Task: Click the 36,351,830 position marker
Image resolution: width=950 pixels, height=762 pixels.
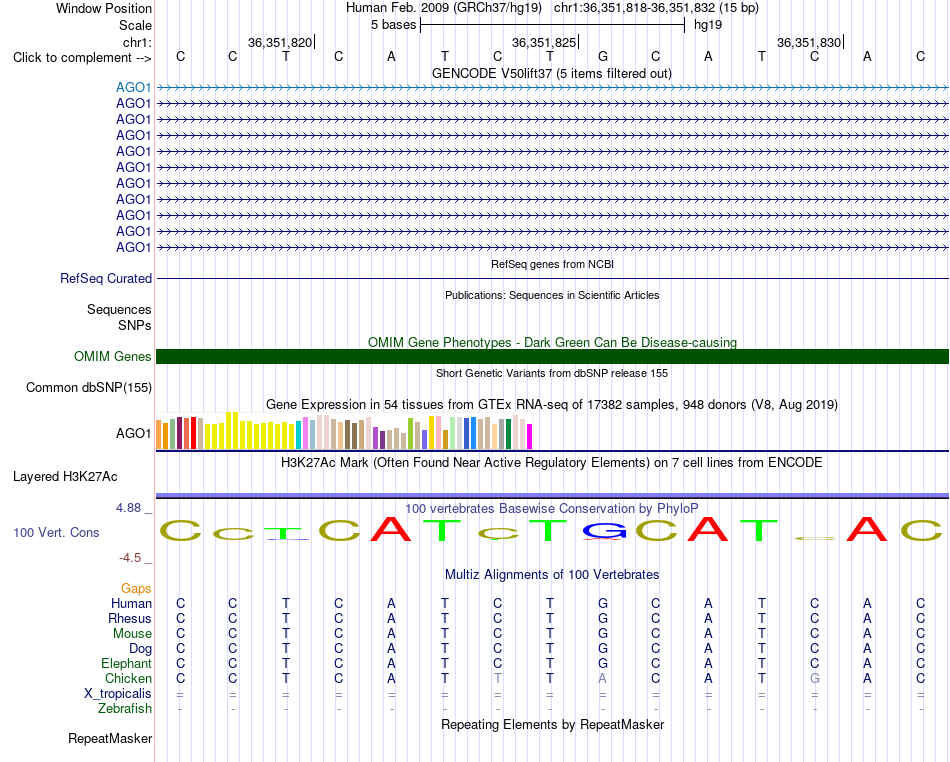Action: click(x=809, y=42)
